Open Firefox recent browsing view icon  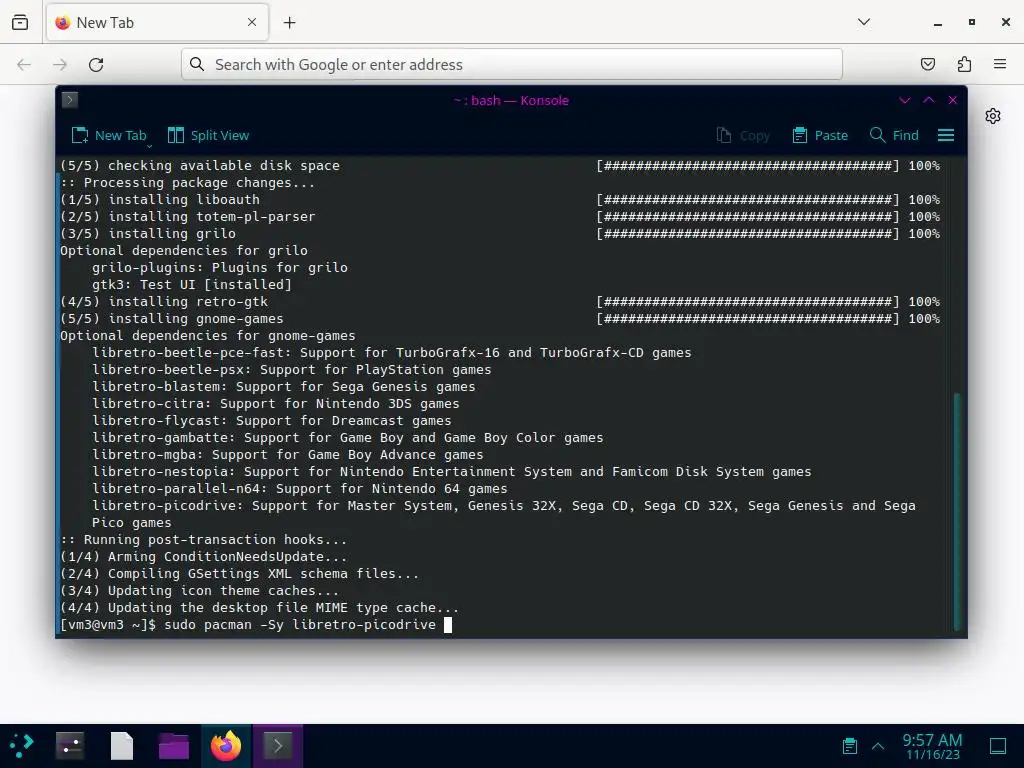tap(20, 22)
